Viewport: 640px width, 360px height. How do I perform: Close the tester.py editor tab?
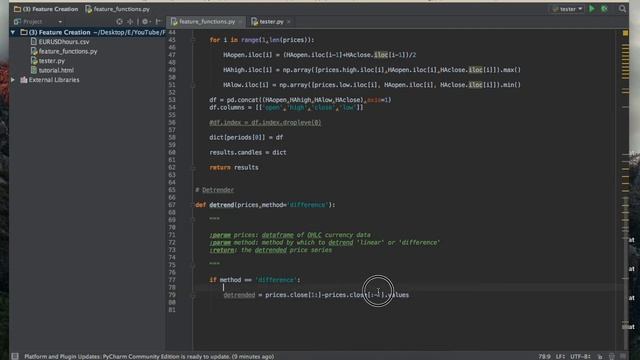pos(289,22)
